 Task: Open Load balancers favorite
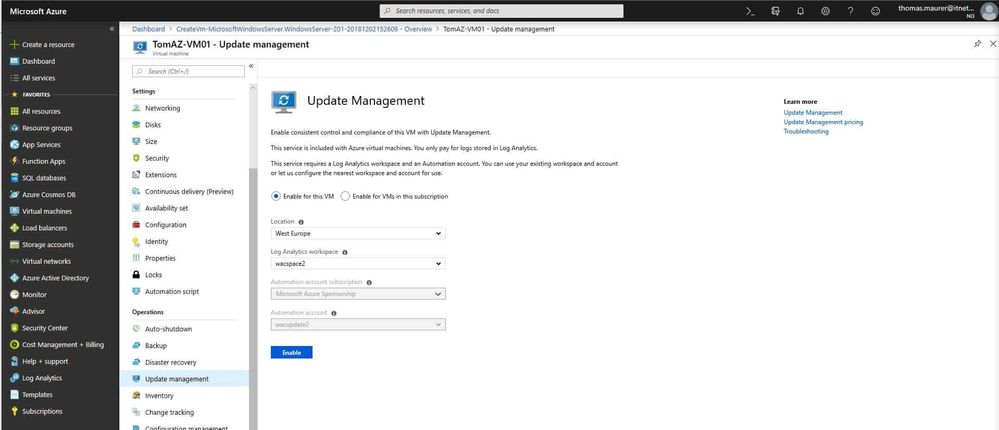click(x=38, y=227)
